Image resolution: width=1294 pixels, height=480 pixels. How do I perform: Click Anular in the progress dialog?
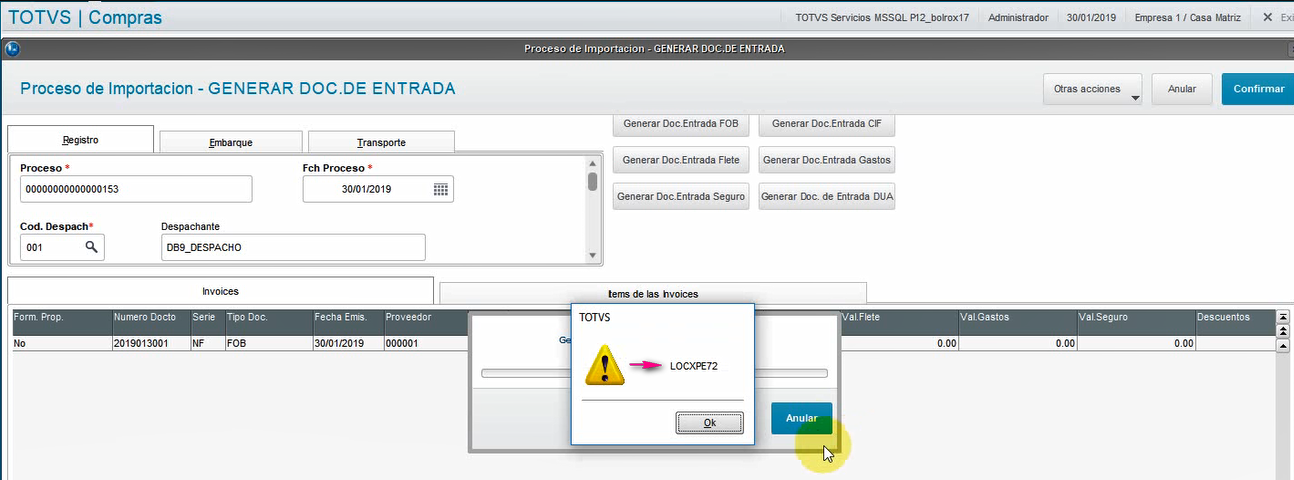[801, 418]
